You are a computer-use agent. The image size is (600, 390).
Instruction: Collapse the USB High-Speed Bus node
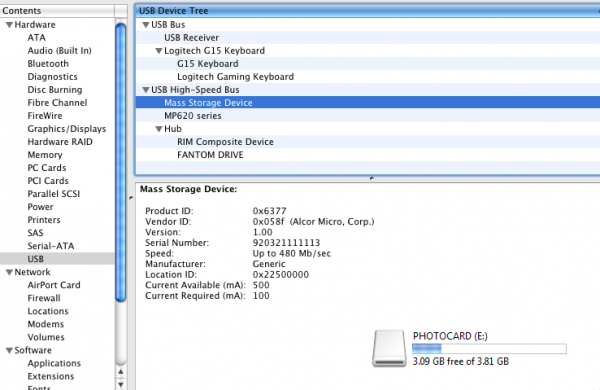pos(145,90)
